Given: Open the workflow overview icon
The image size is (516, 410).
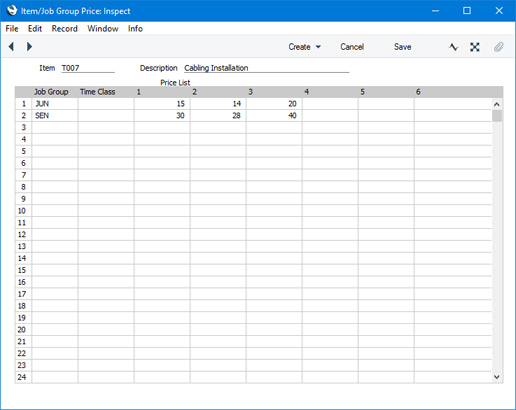Looking at the screenshot, I should point(475,47).
